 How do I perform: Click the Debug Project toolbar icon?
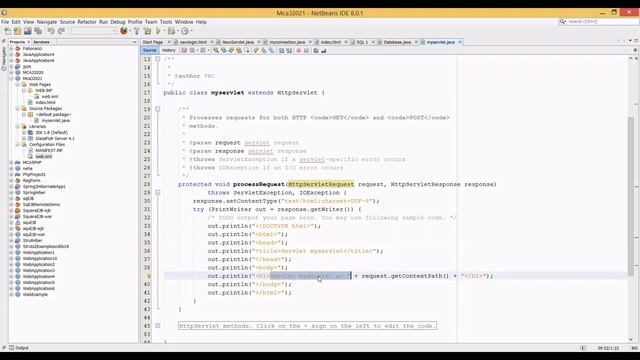(x=171, y=31)
